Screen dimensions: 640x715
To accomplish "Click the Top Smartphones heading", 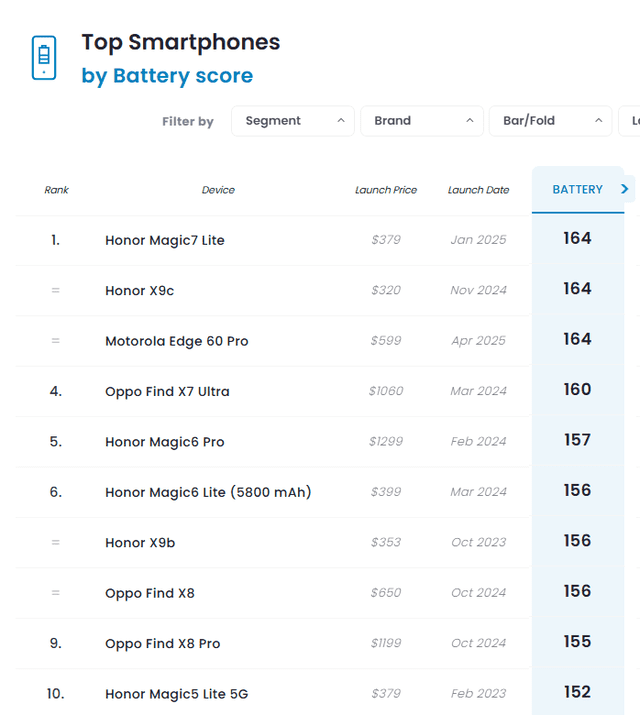I will click(x=181, y=42).
